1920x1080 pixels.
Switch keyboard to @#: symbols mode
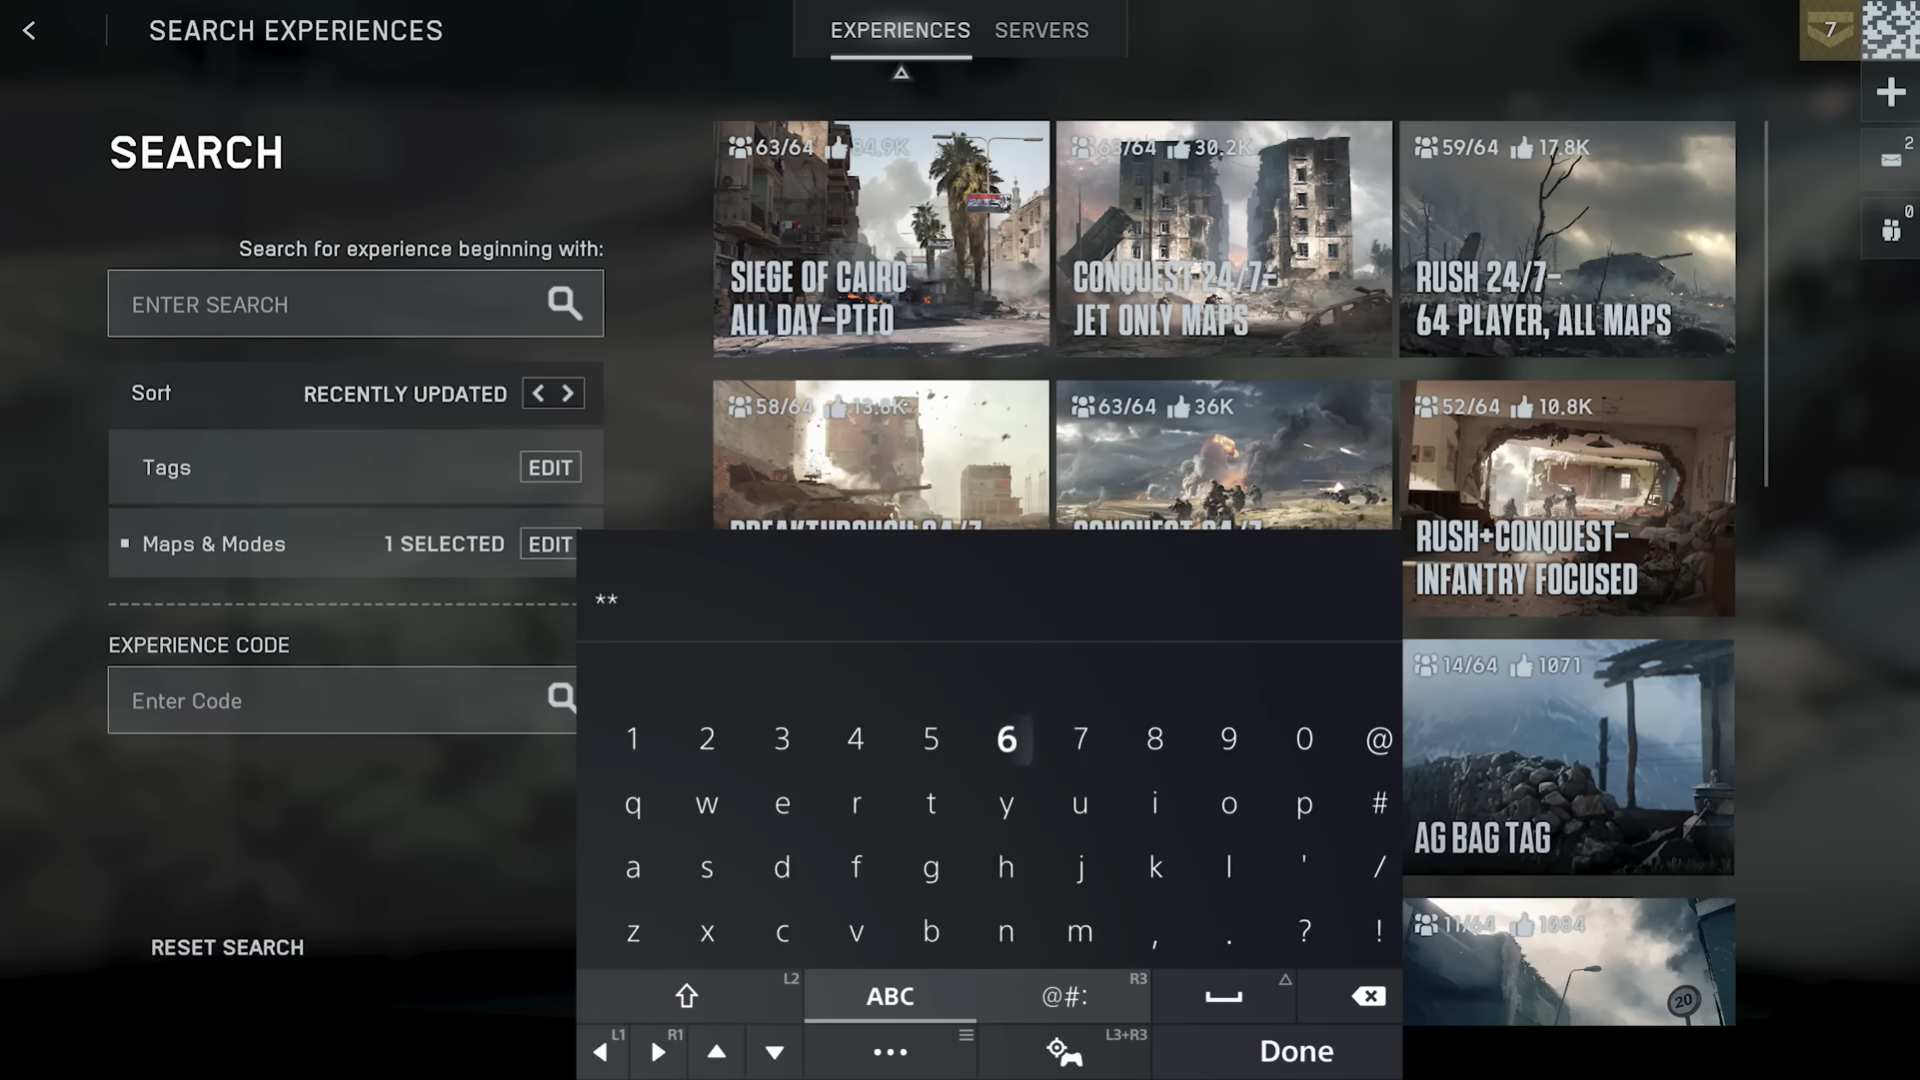pyautogui.click(x=1064, y=996)
